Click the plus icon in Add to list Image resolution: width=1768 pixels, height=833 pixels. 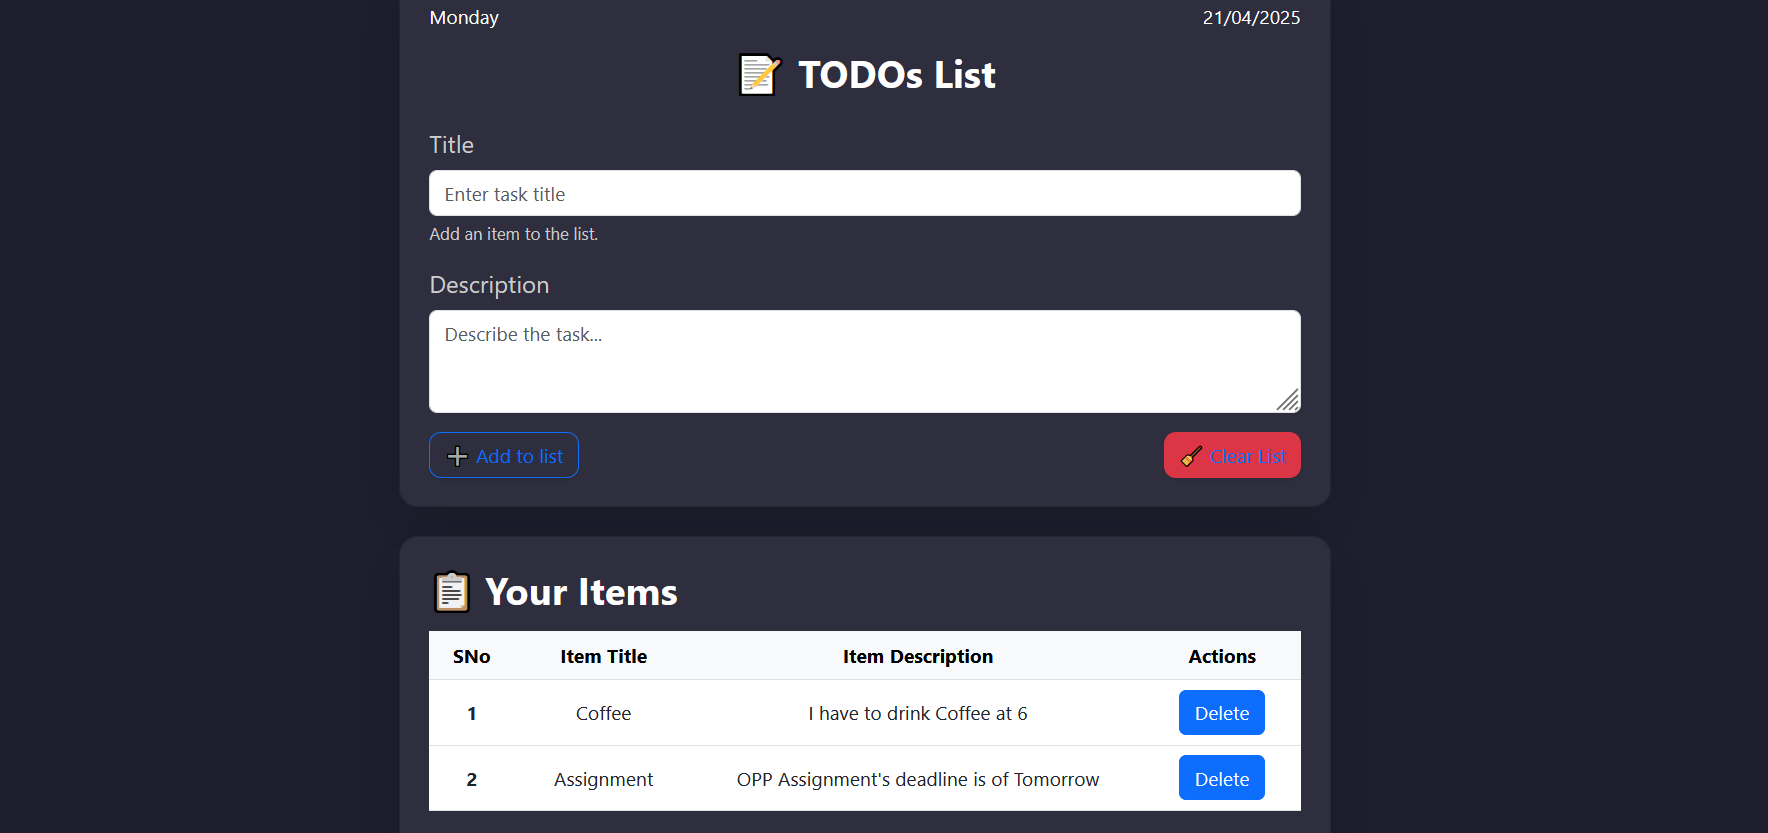[457, 456]
